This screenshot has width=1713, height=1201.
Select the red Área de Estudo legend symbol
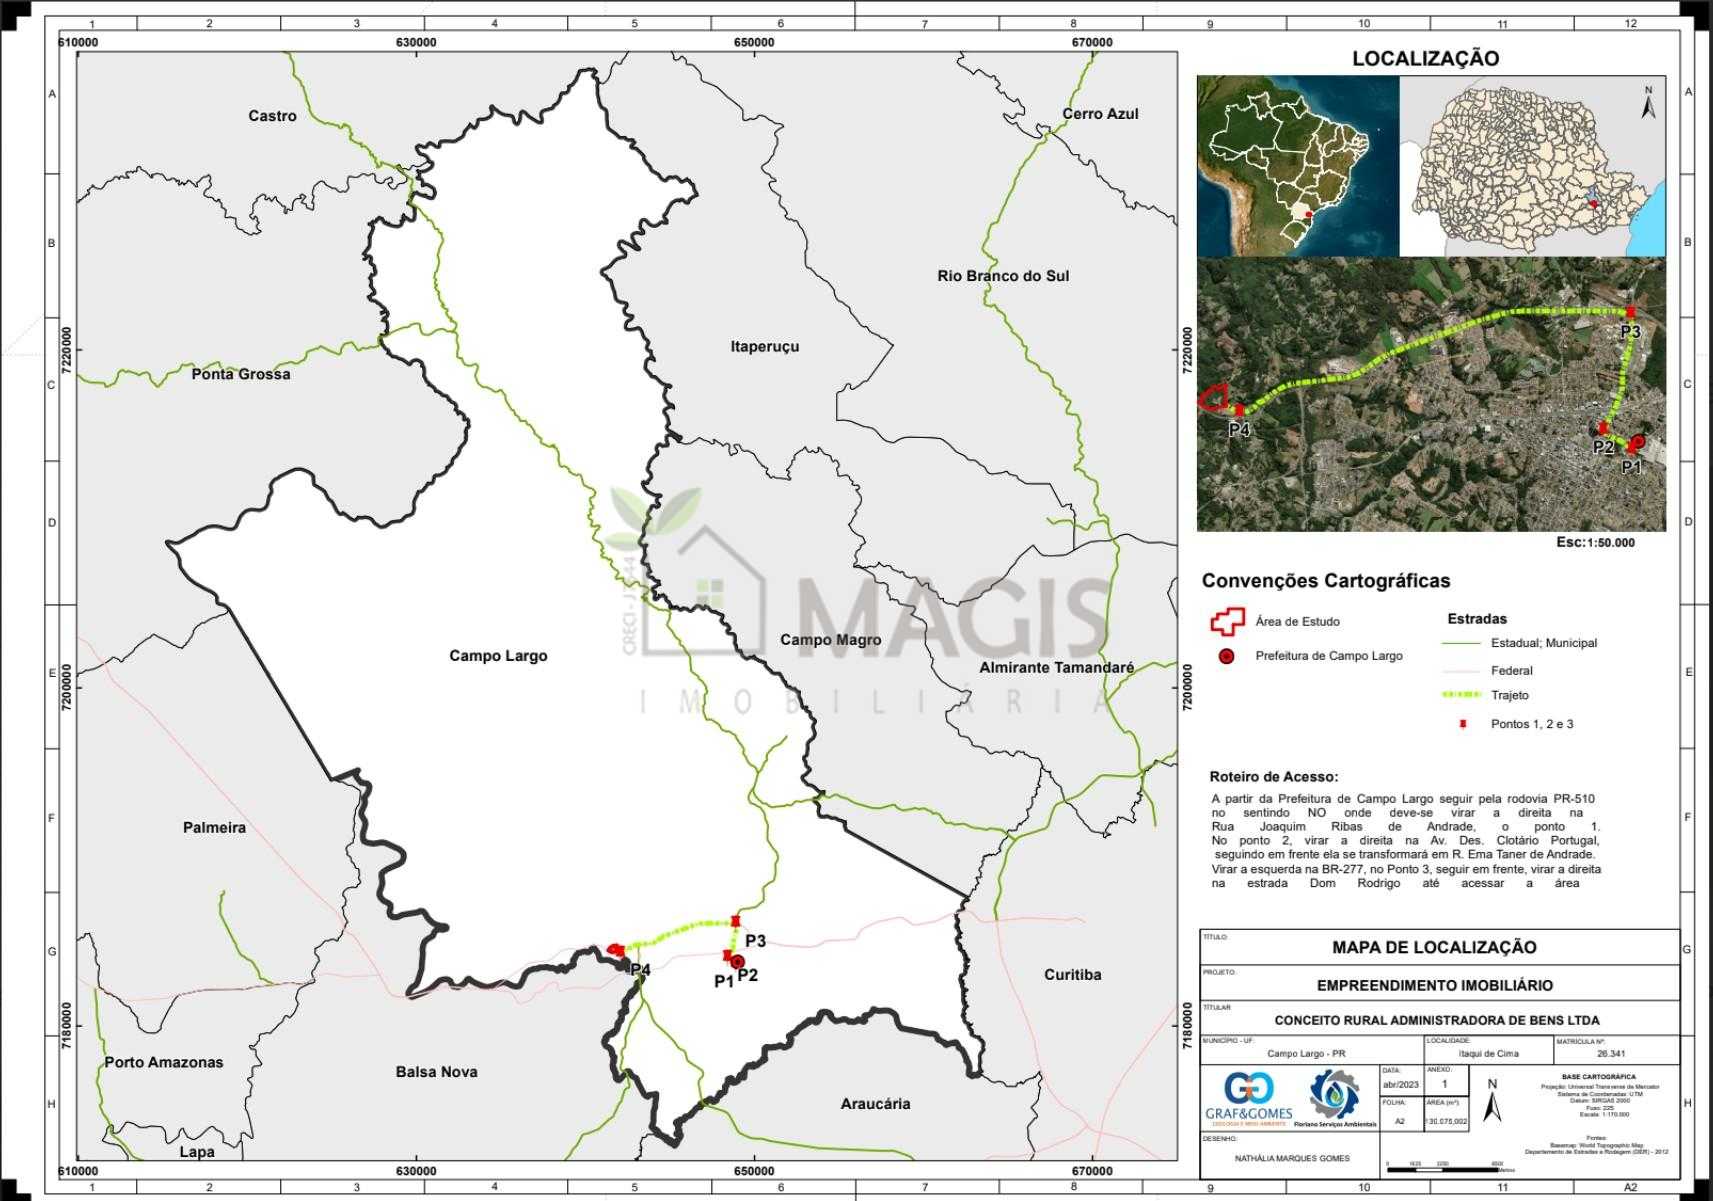pyautogui.click(x=1225, y=622)
